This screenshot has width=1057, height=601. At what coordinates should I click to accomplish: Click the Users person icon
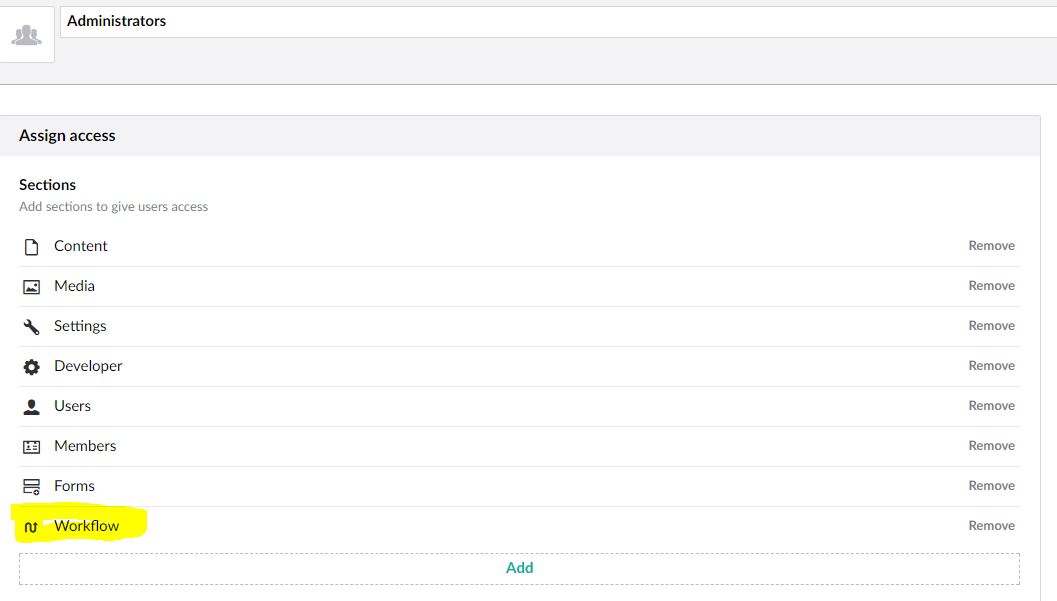[31, 406]
